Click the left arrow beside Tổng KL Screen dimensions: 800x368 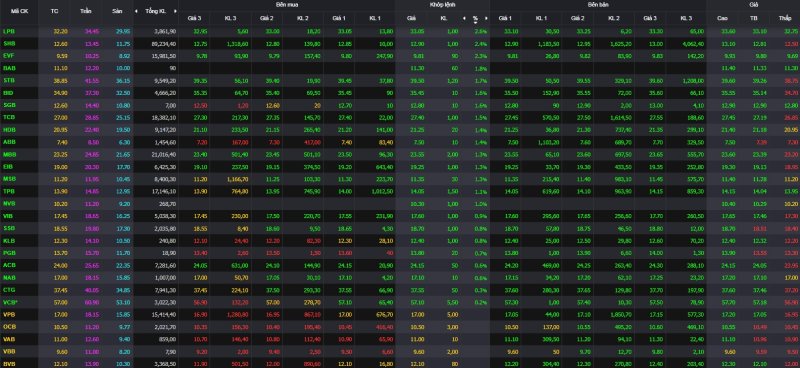[x=136, y=11]
